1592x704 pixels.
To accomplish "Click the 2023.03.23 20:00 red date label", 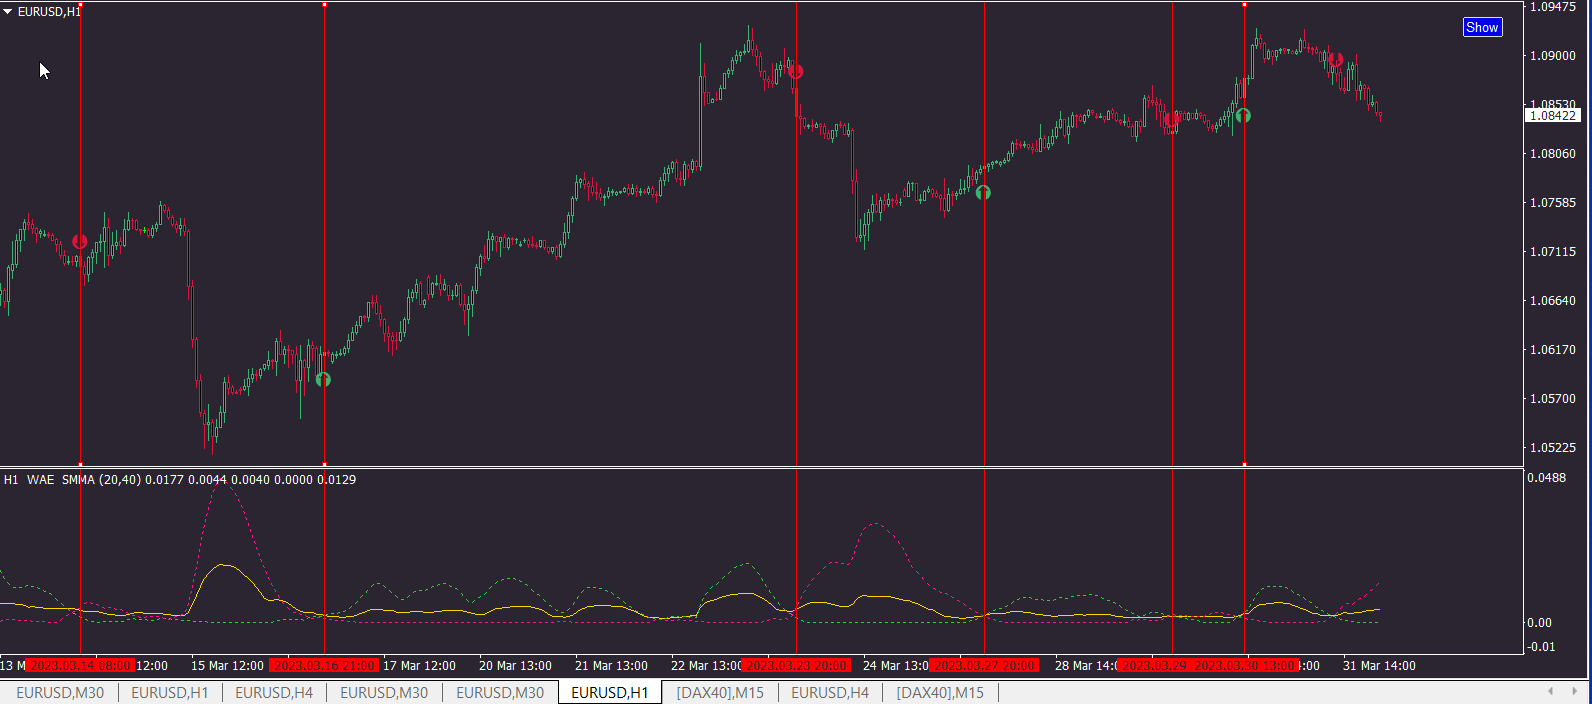I will click(x=796, y=665).
